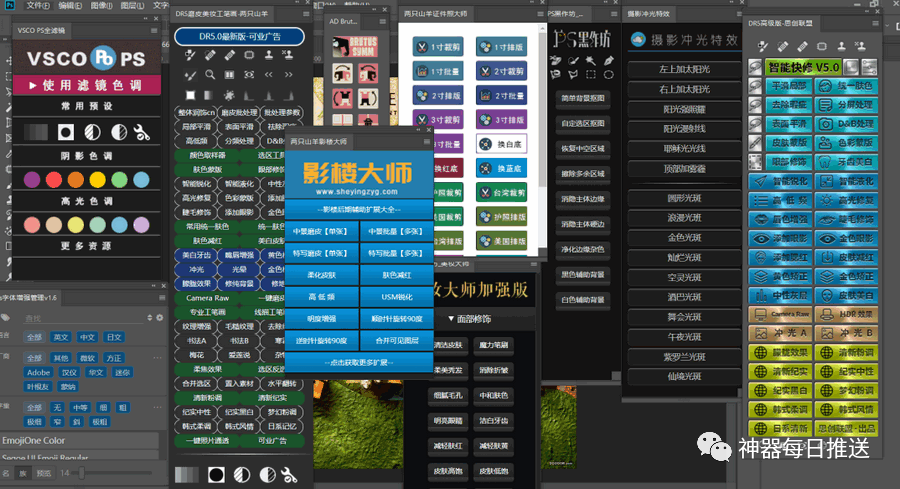The image size is (900, 489).
Task: Click the Photoshop Ps logo icon
Action: pyautogui.click(x=9, y=5)
